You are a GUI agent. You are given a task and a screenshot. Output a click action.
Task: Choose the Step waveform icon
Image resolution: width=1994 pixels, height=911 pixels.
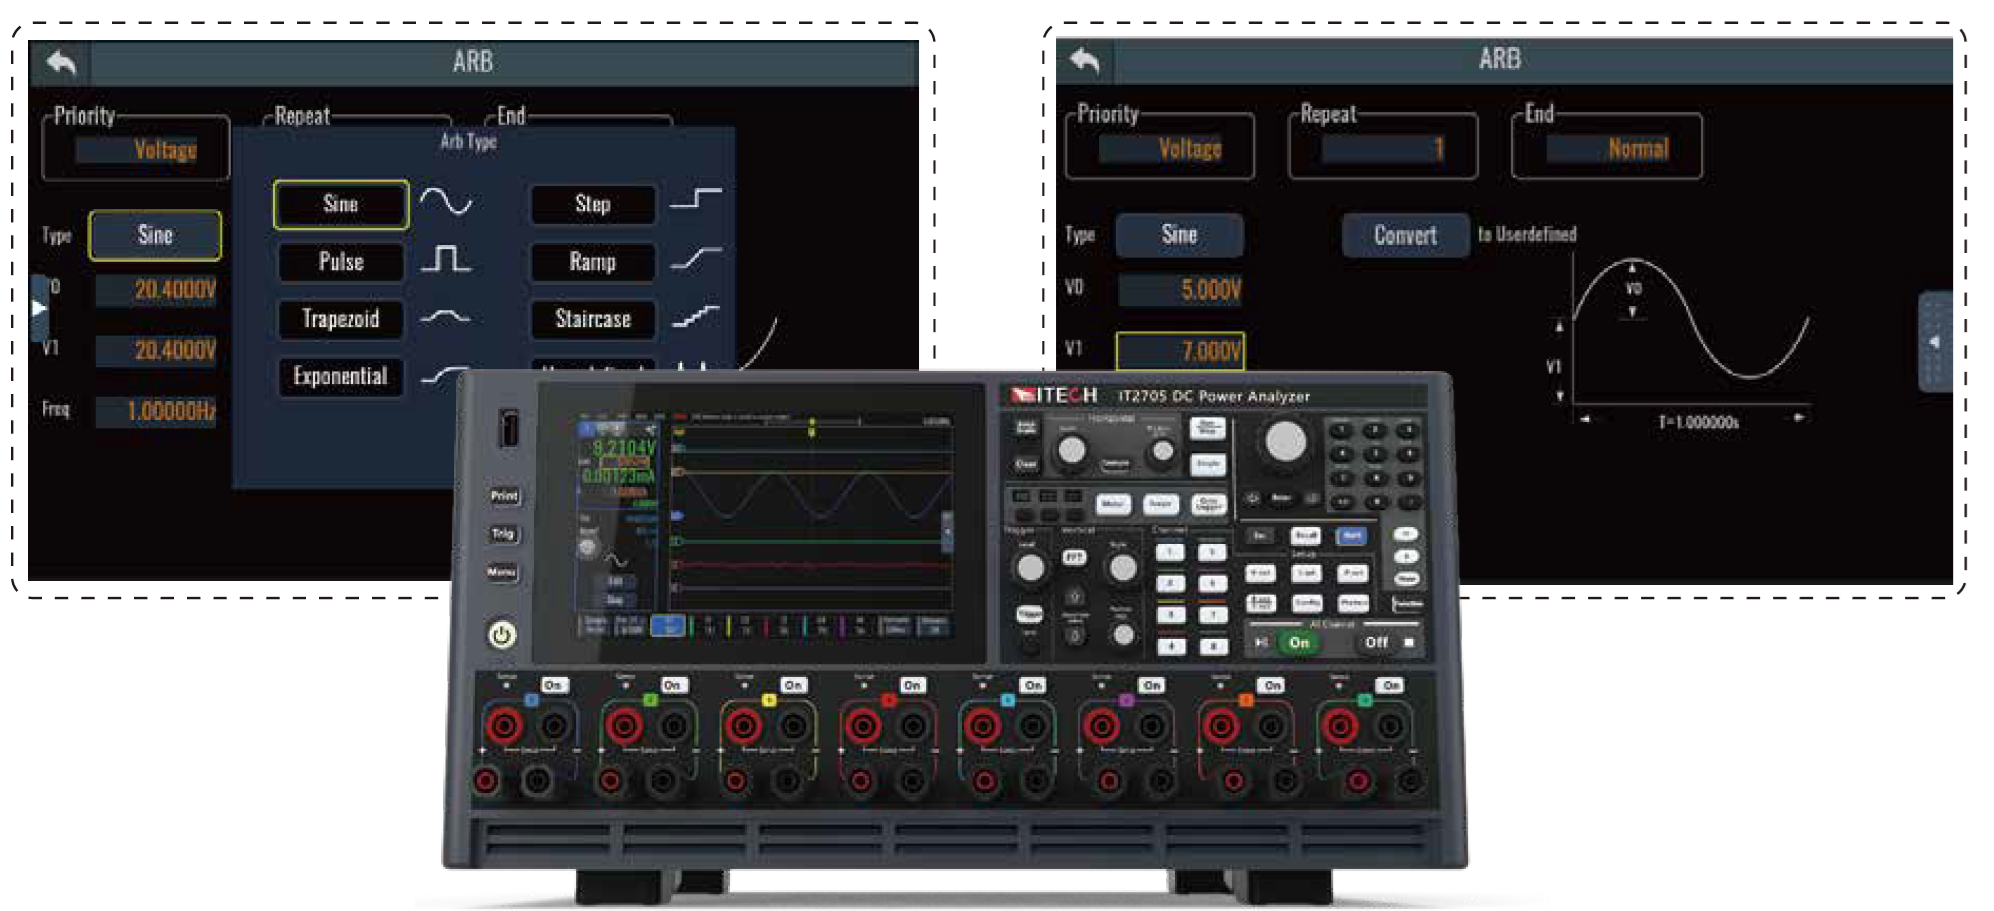pos(696,197)
